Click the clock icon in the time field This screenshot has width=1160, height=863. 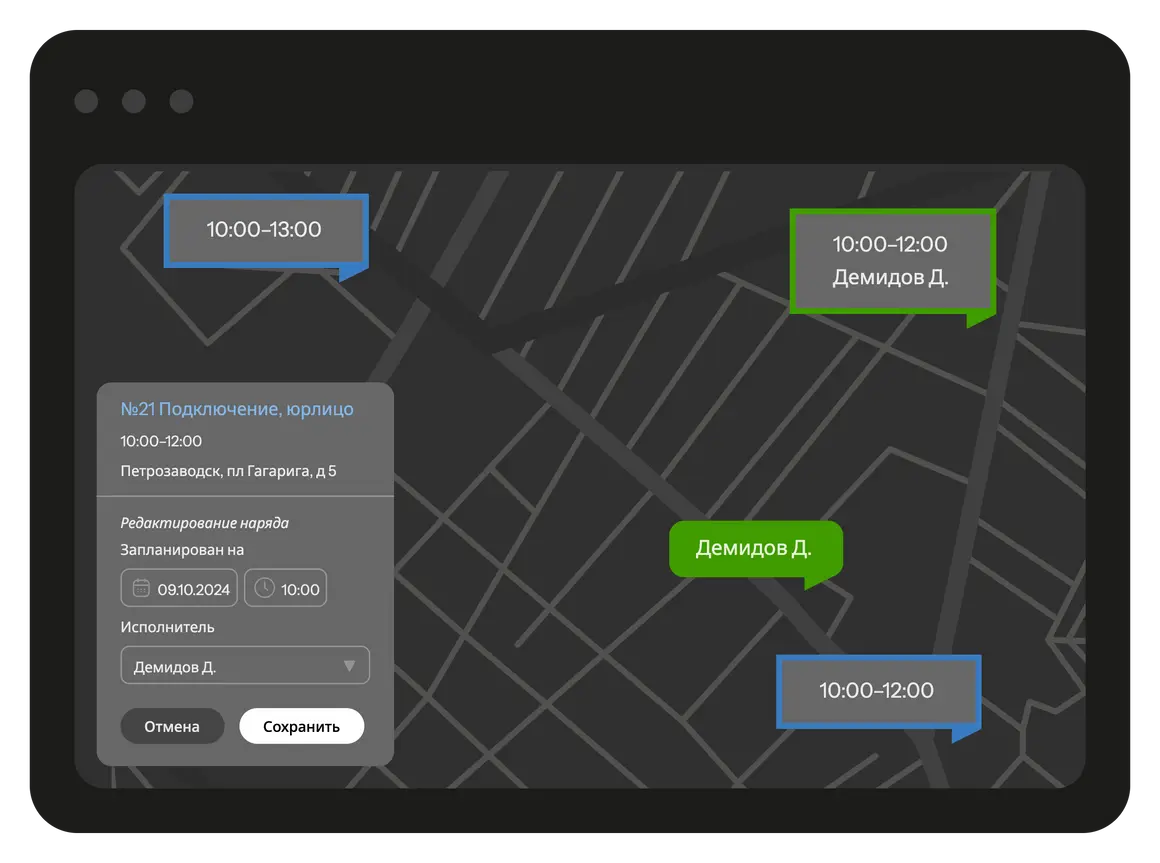(264, 588)
